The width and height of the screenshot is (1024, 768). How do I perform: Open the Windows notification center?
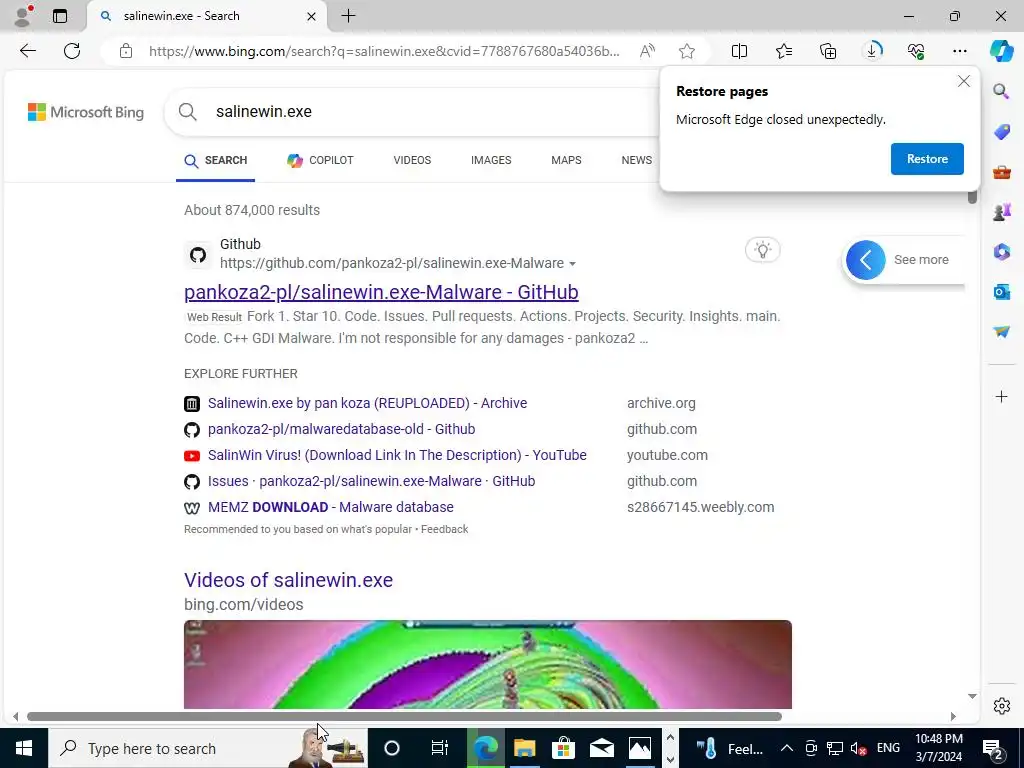click(993, 748)
